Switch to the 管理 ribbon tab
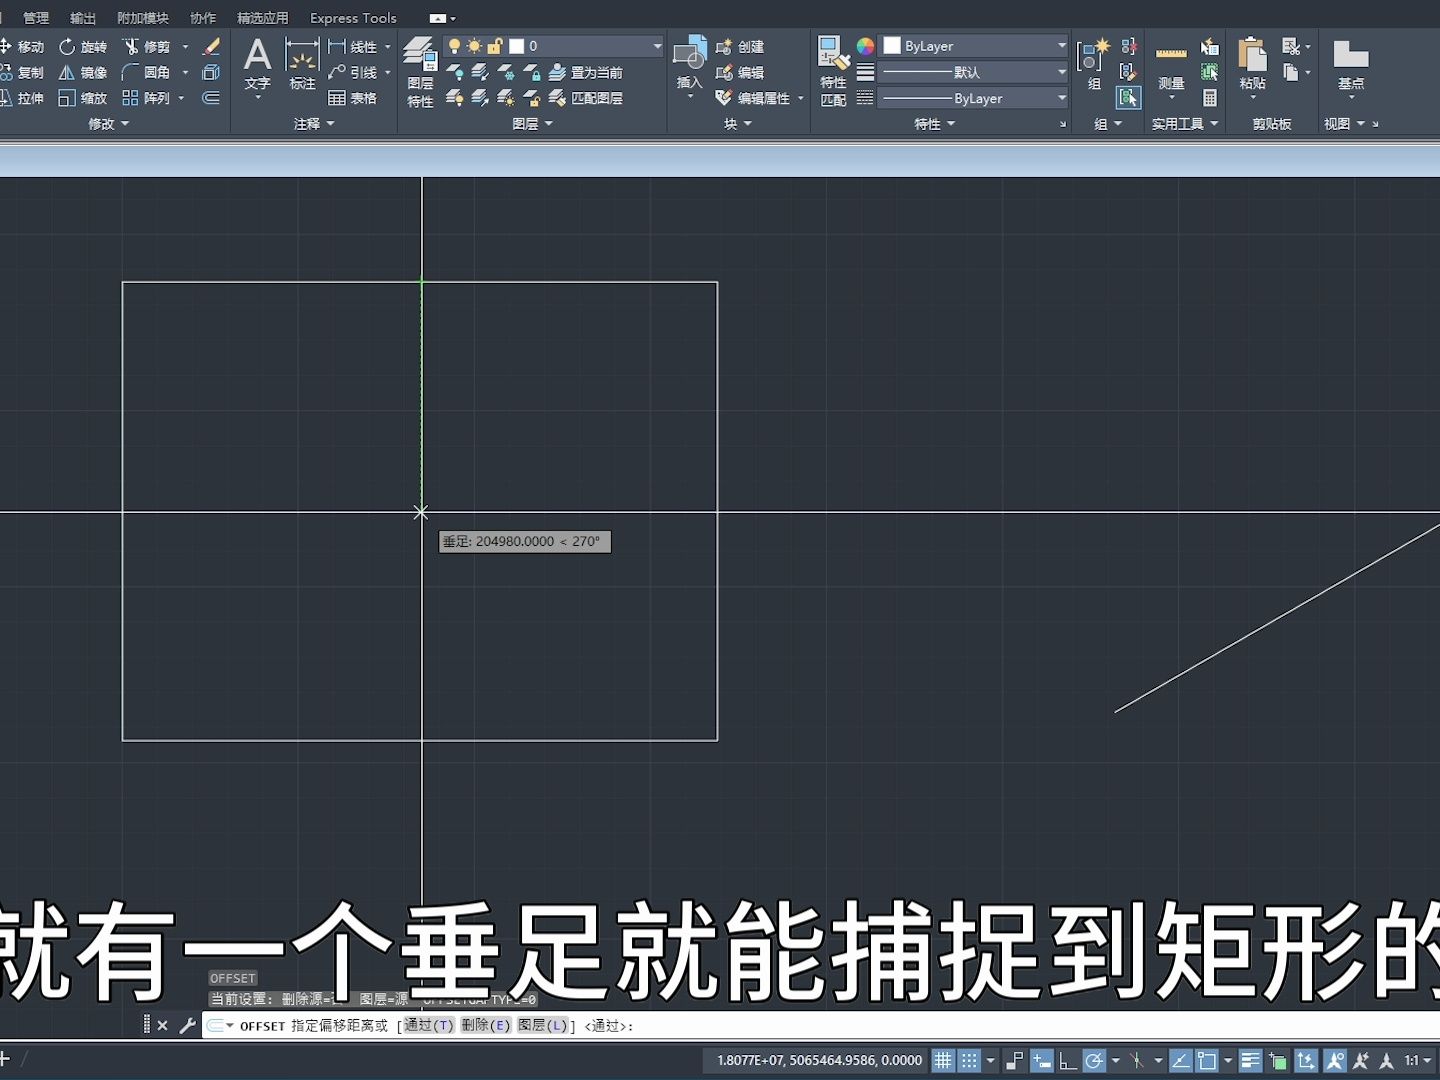The image size is (1440, 1080). pos(36,17)
